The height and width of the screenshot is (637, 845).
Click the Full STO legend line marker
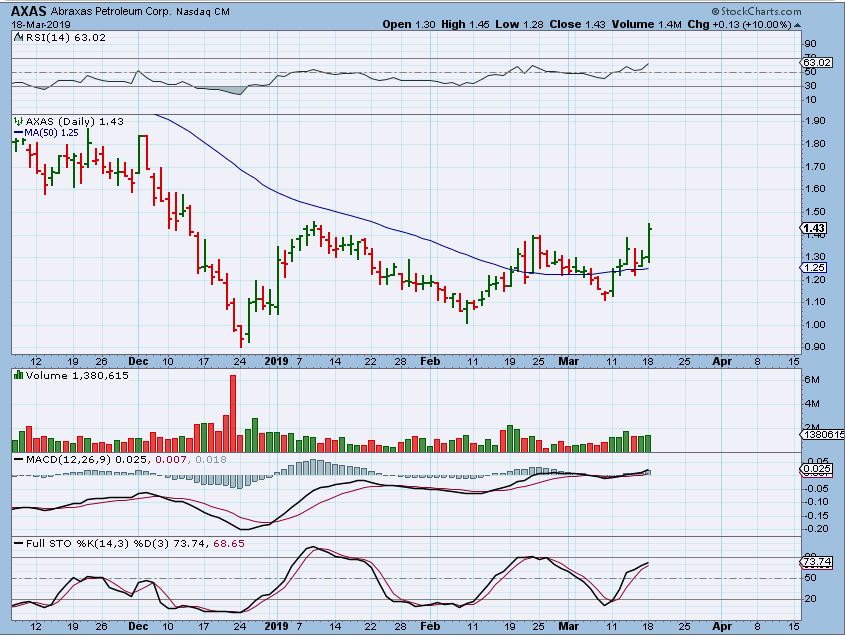pos(17,543)
